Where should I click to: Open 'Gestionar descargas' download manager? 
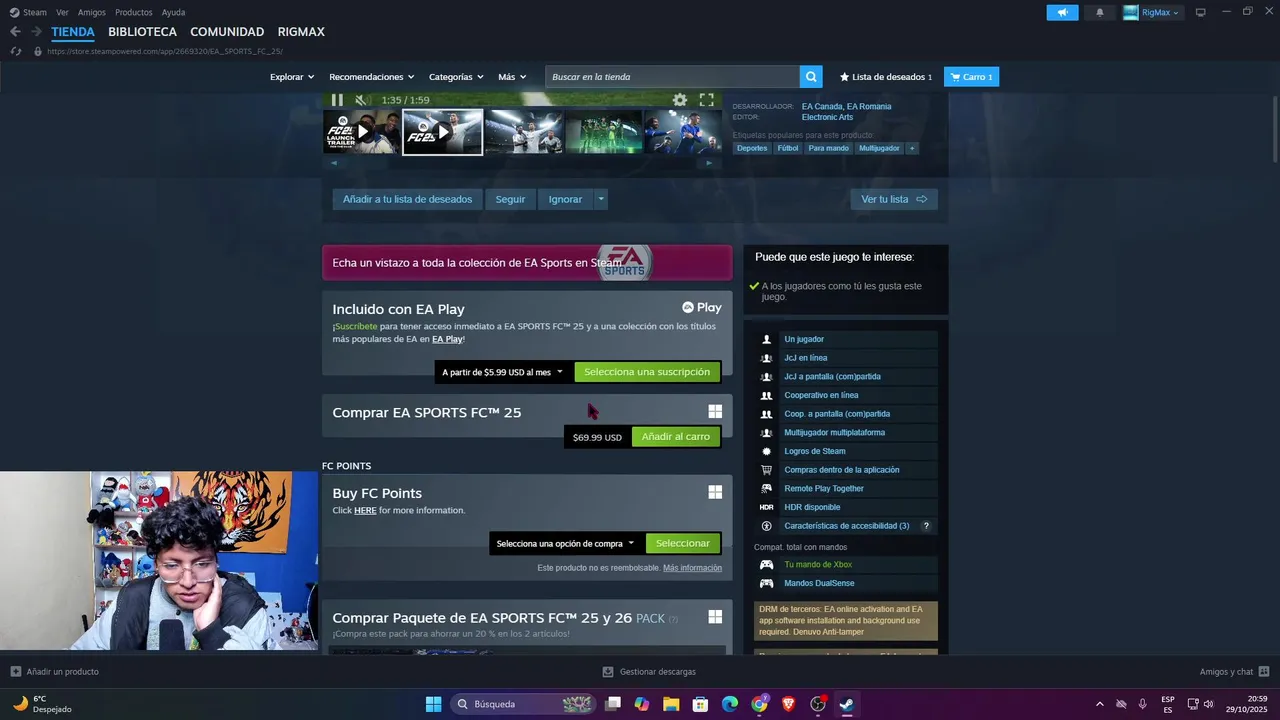coord(649,672)
